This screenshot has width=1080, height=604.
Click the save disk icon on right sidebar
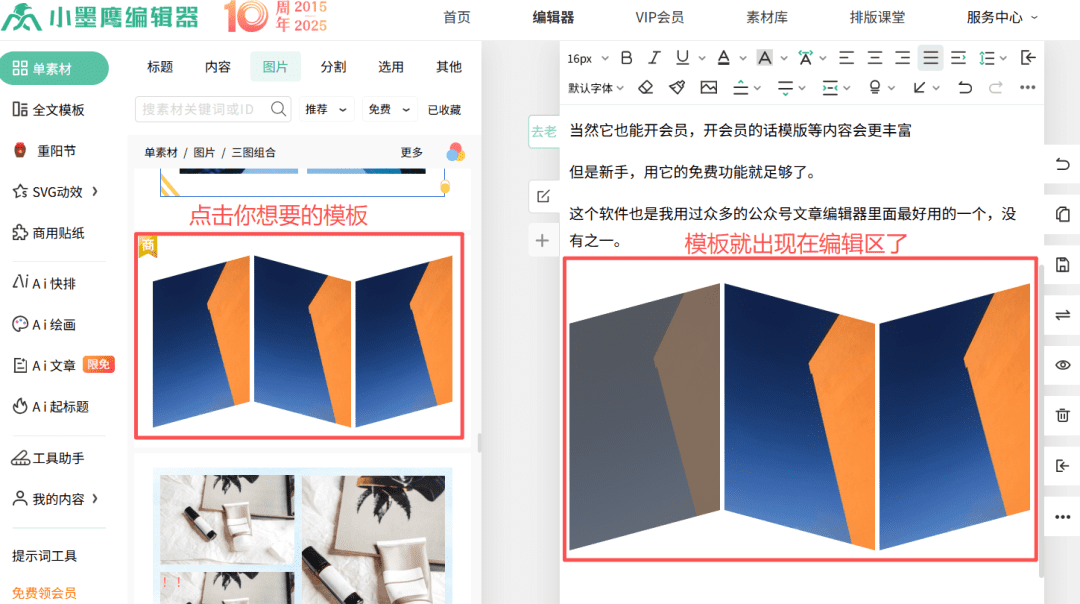click(1062, 264)
